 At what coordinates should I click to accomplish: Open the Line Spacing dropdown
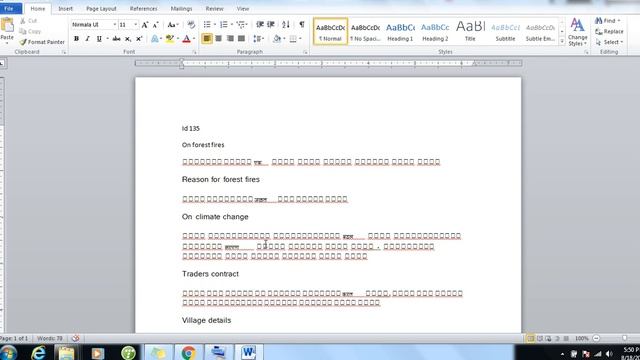258,39
